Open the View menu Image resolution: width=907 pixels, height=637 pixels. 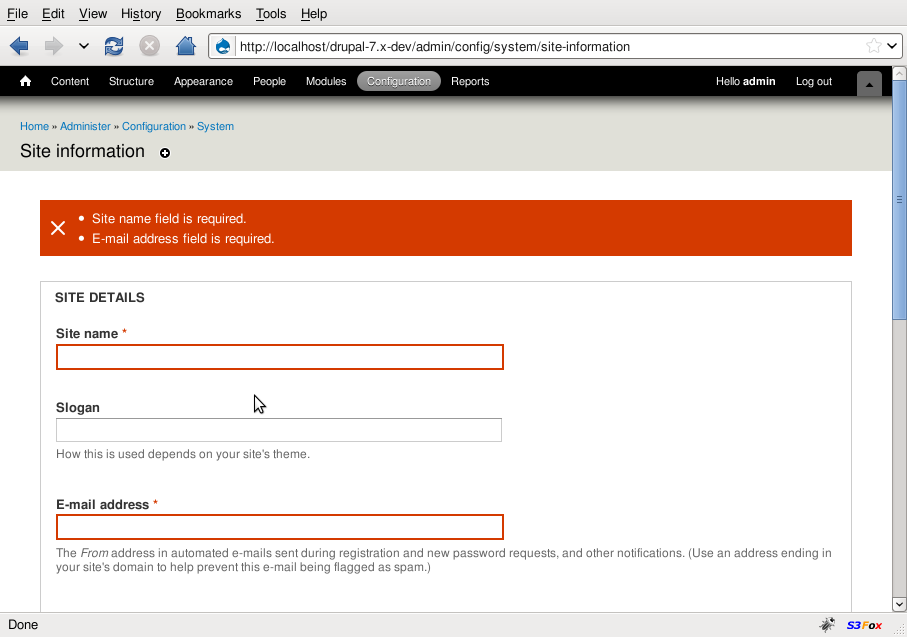93,13
